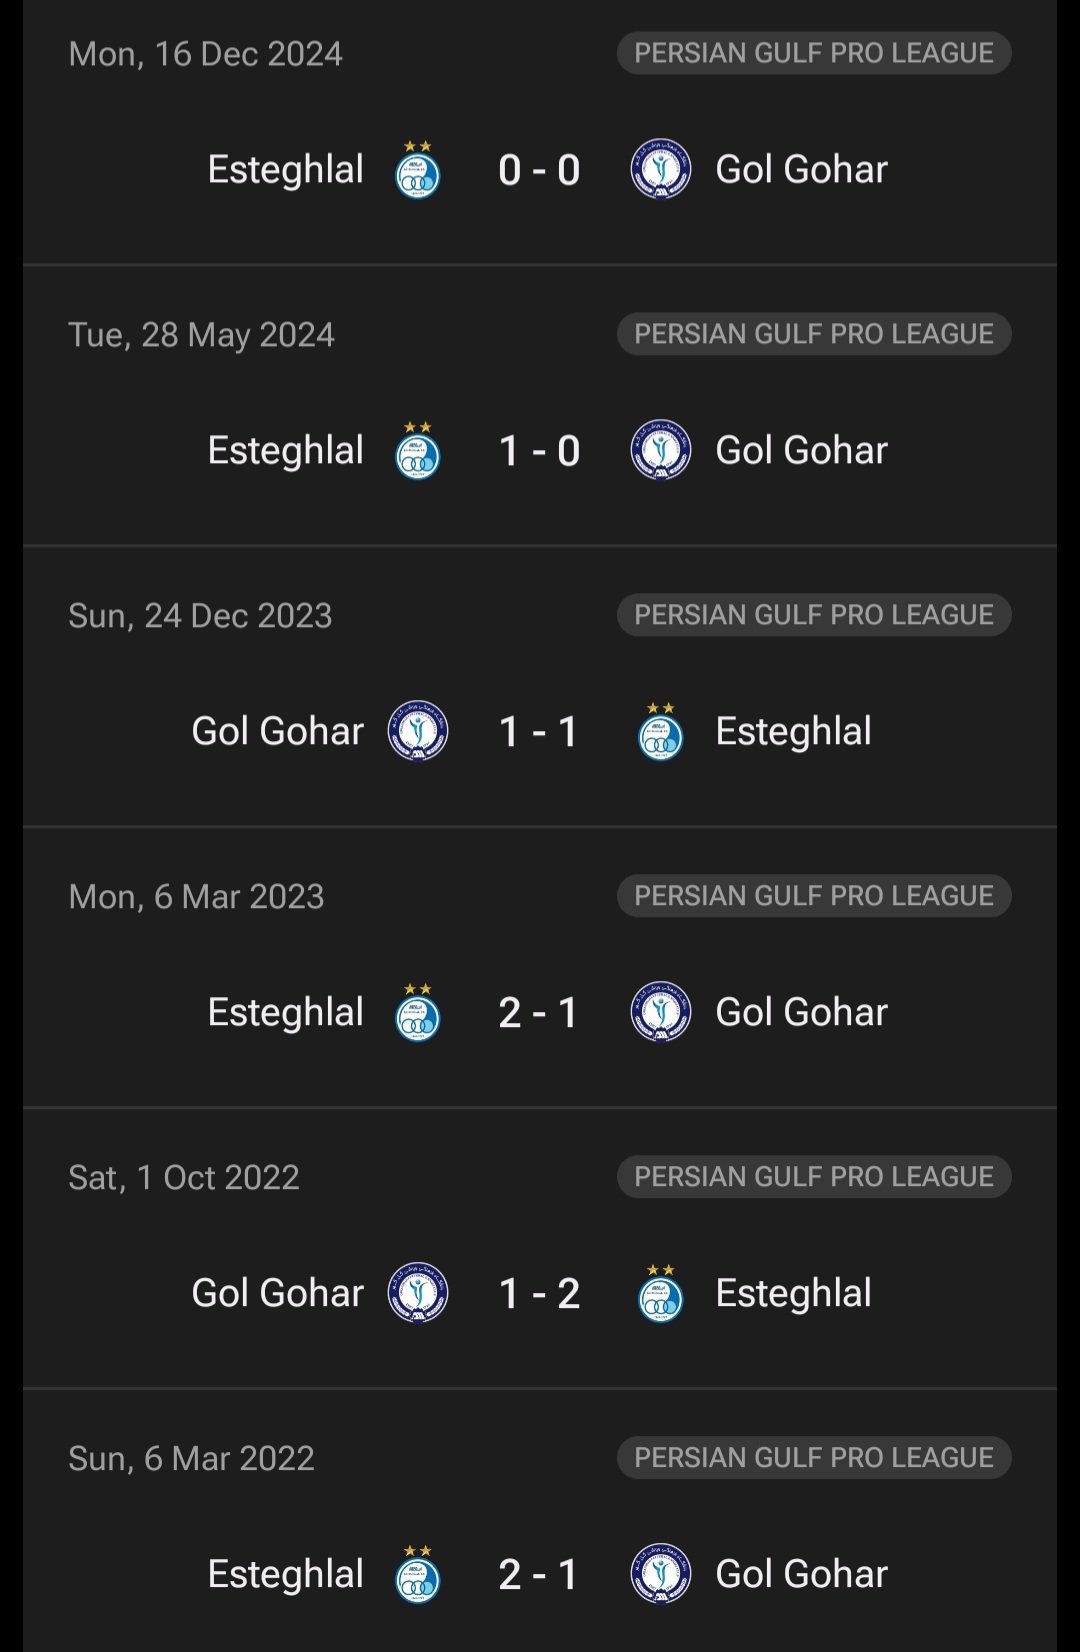Select Persian Gulf Pro League tag on 1 Oct 2022
Screen dimensions: 1080x1652
click(814, 1177)
